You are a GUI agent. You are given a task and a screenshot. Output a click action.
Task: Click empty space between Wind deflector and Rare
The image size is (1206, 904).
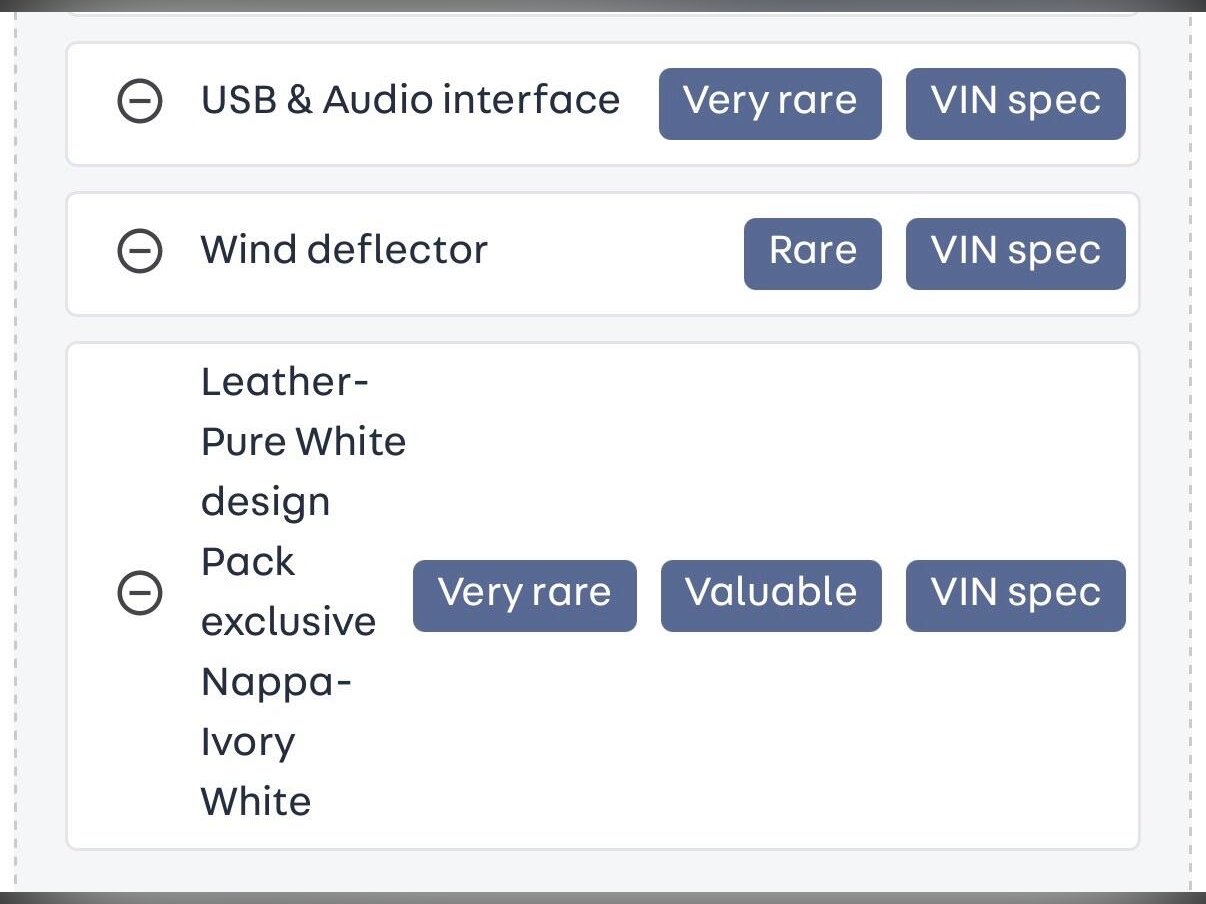pos(615,253)
